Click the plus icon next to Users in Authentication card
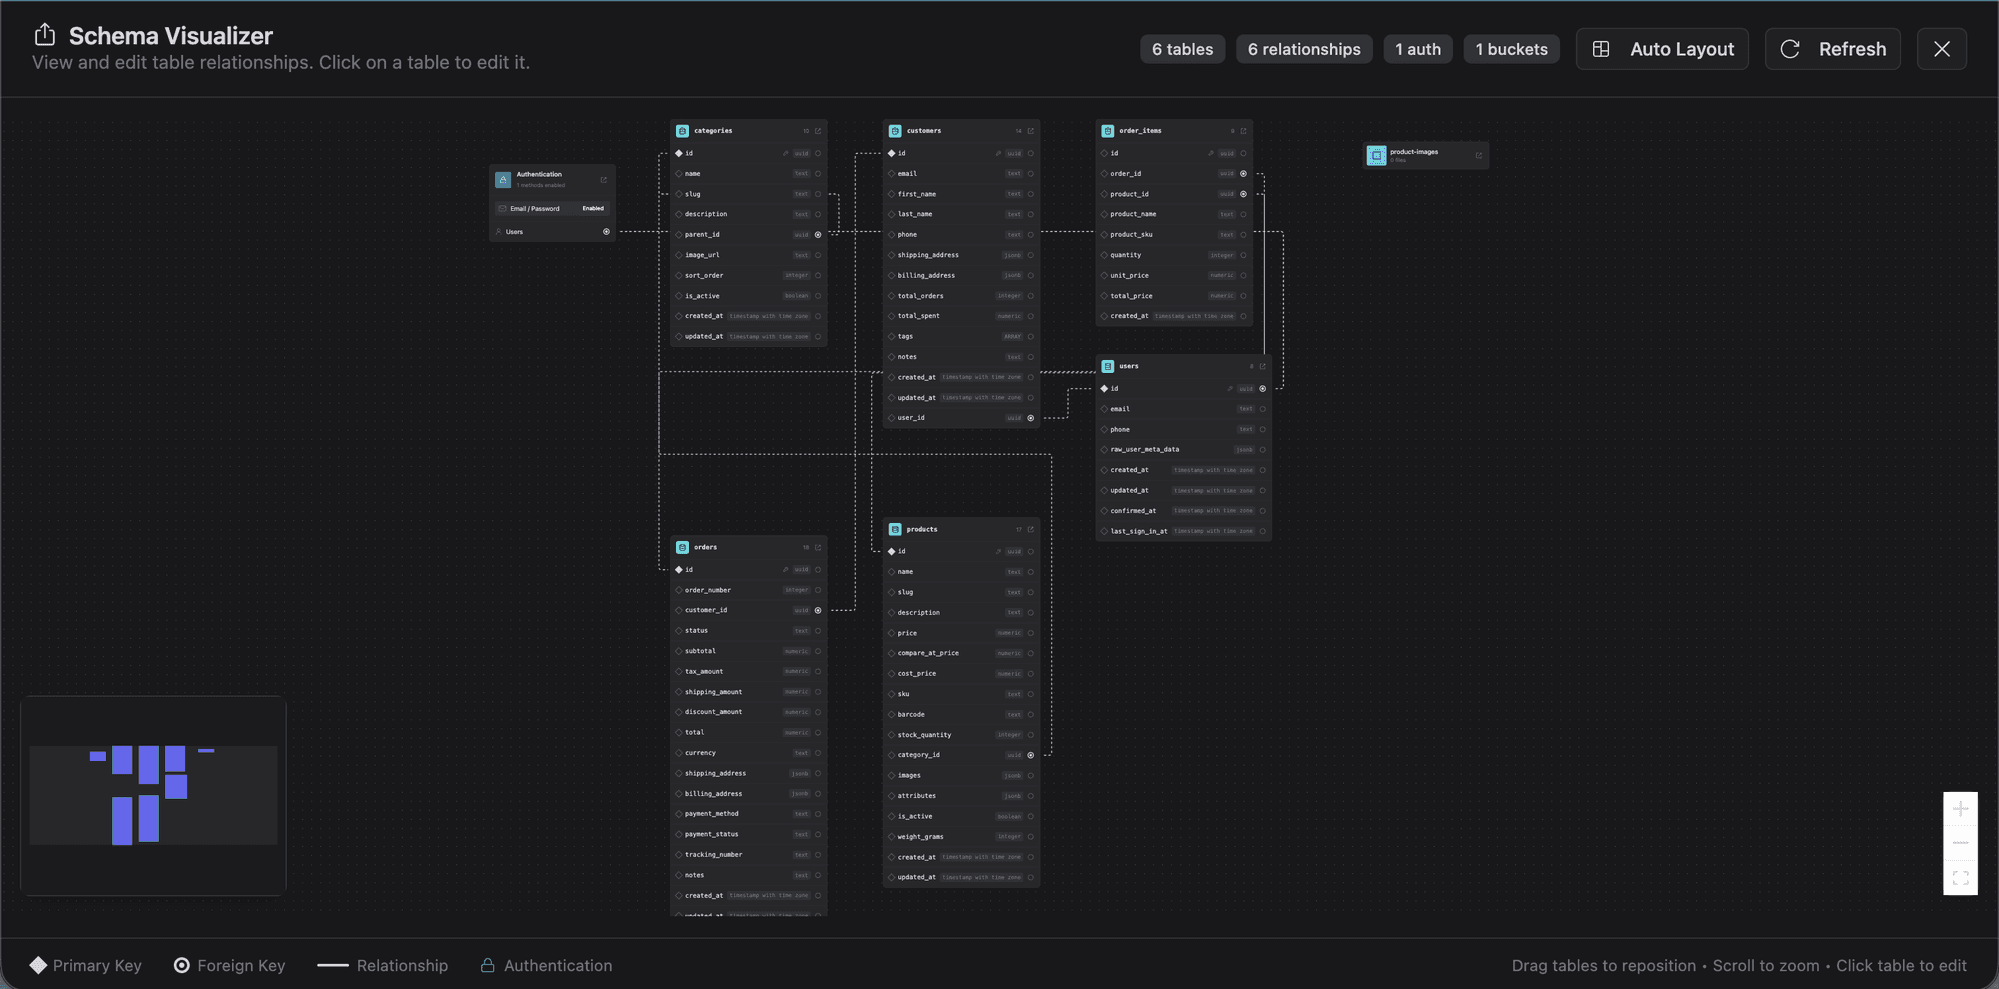1999x989 pixels. (605, 231)
